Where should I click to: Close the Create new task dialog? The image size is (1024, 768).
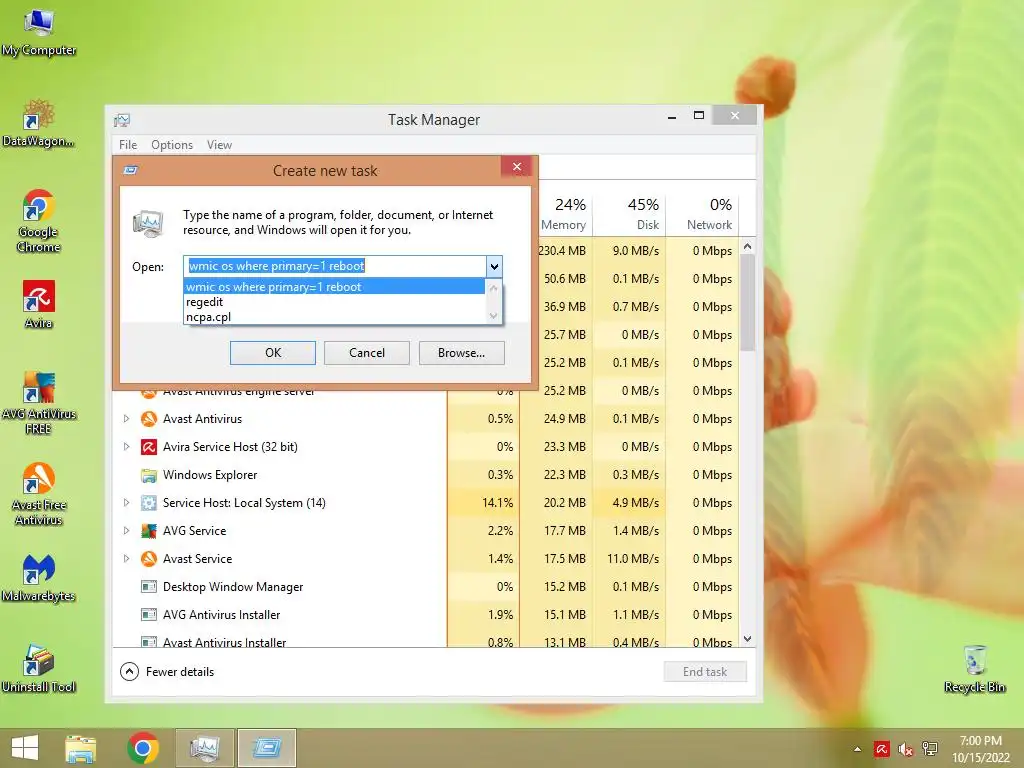[x=517, y=167]
